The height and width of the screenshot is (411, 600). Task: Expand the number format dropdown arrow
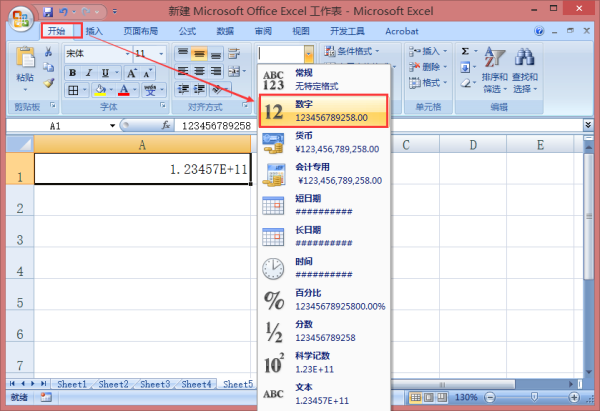(308, 54)
